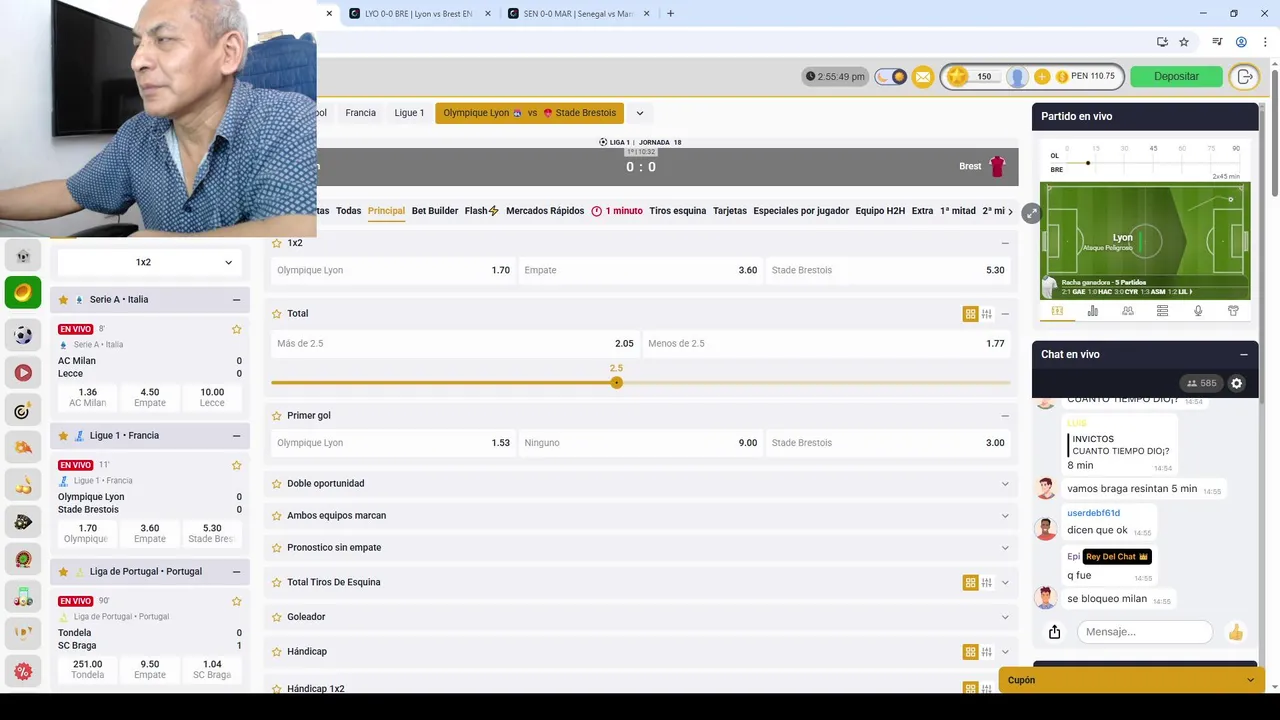Click the gold star points icon

pos(958,77)
